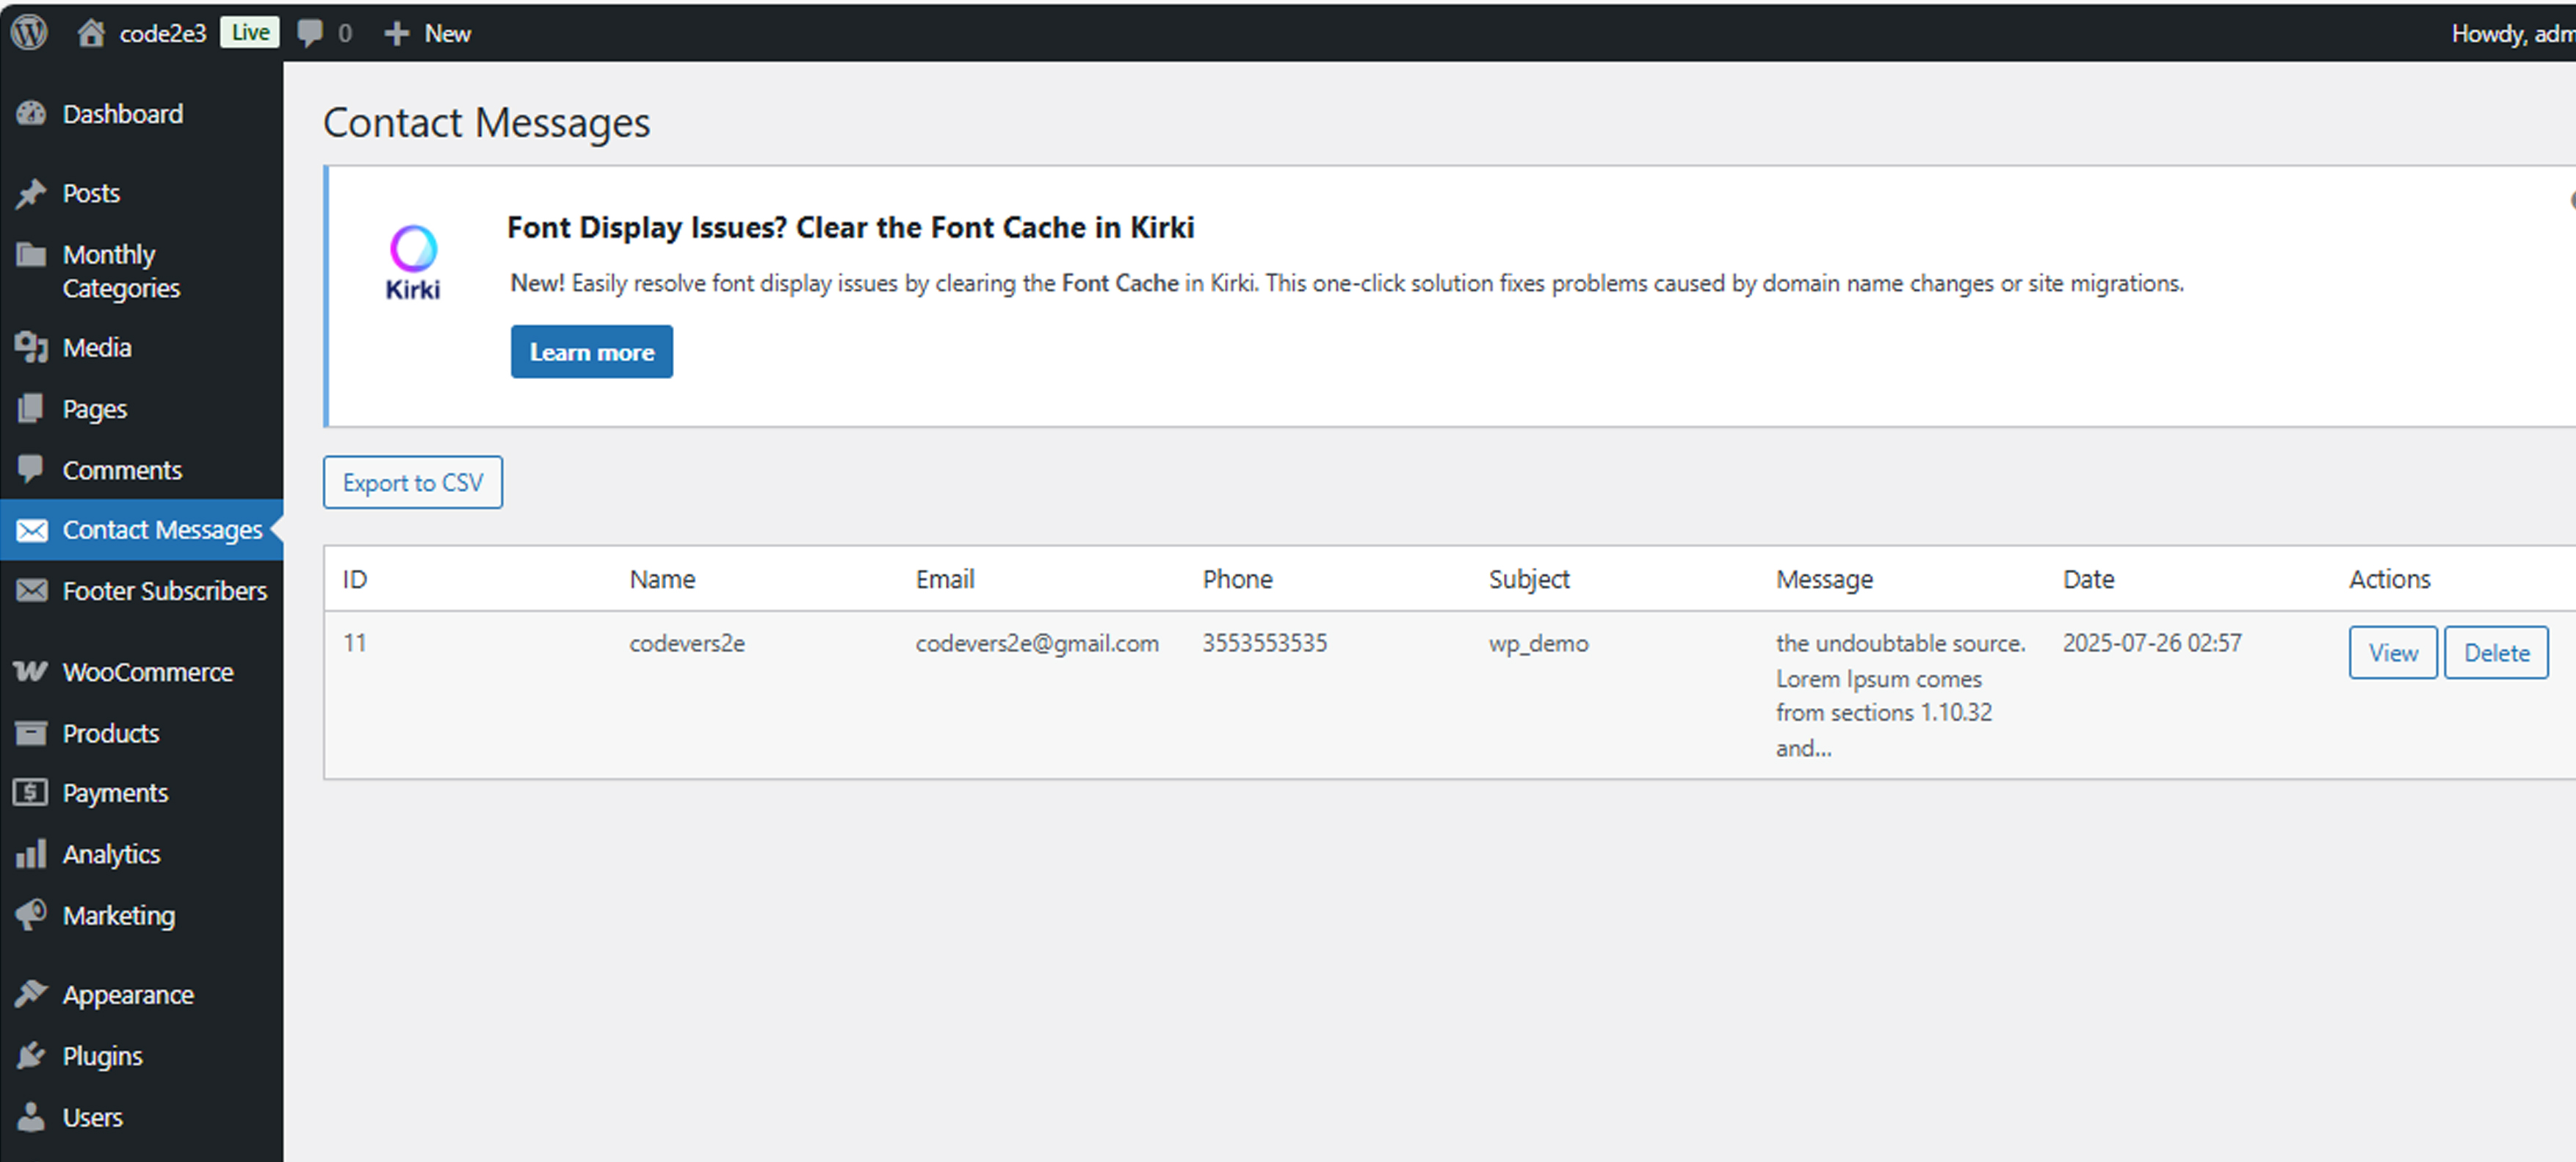Image resolution: width=2576 pixels, height=1162 pixels.
Task: Delete the codevers2e message
Action: click(x=2497, y=653)
